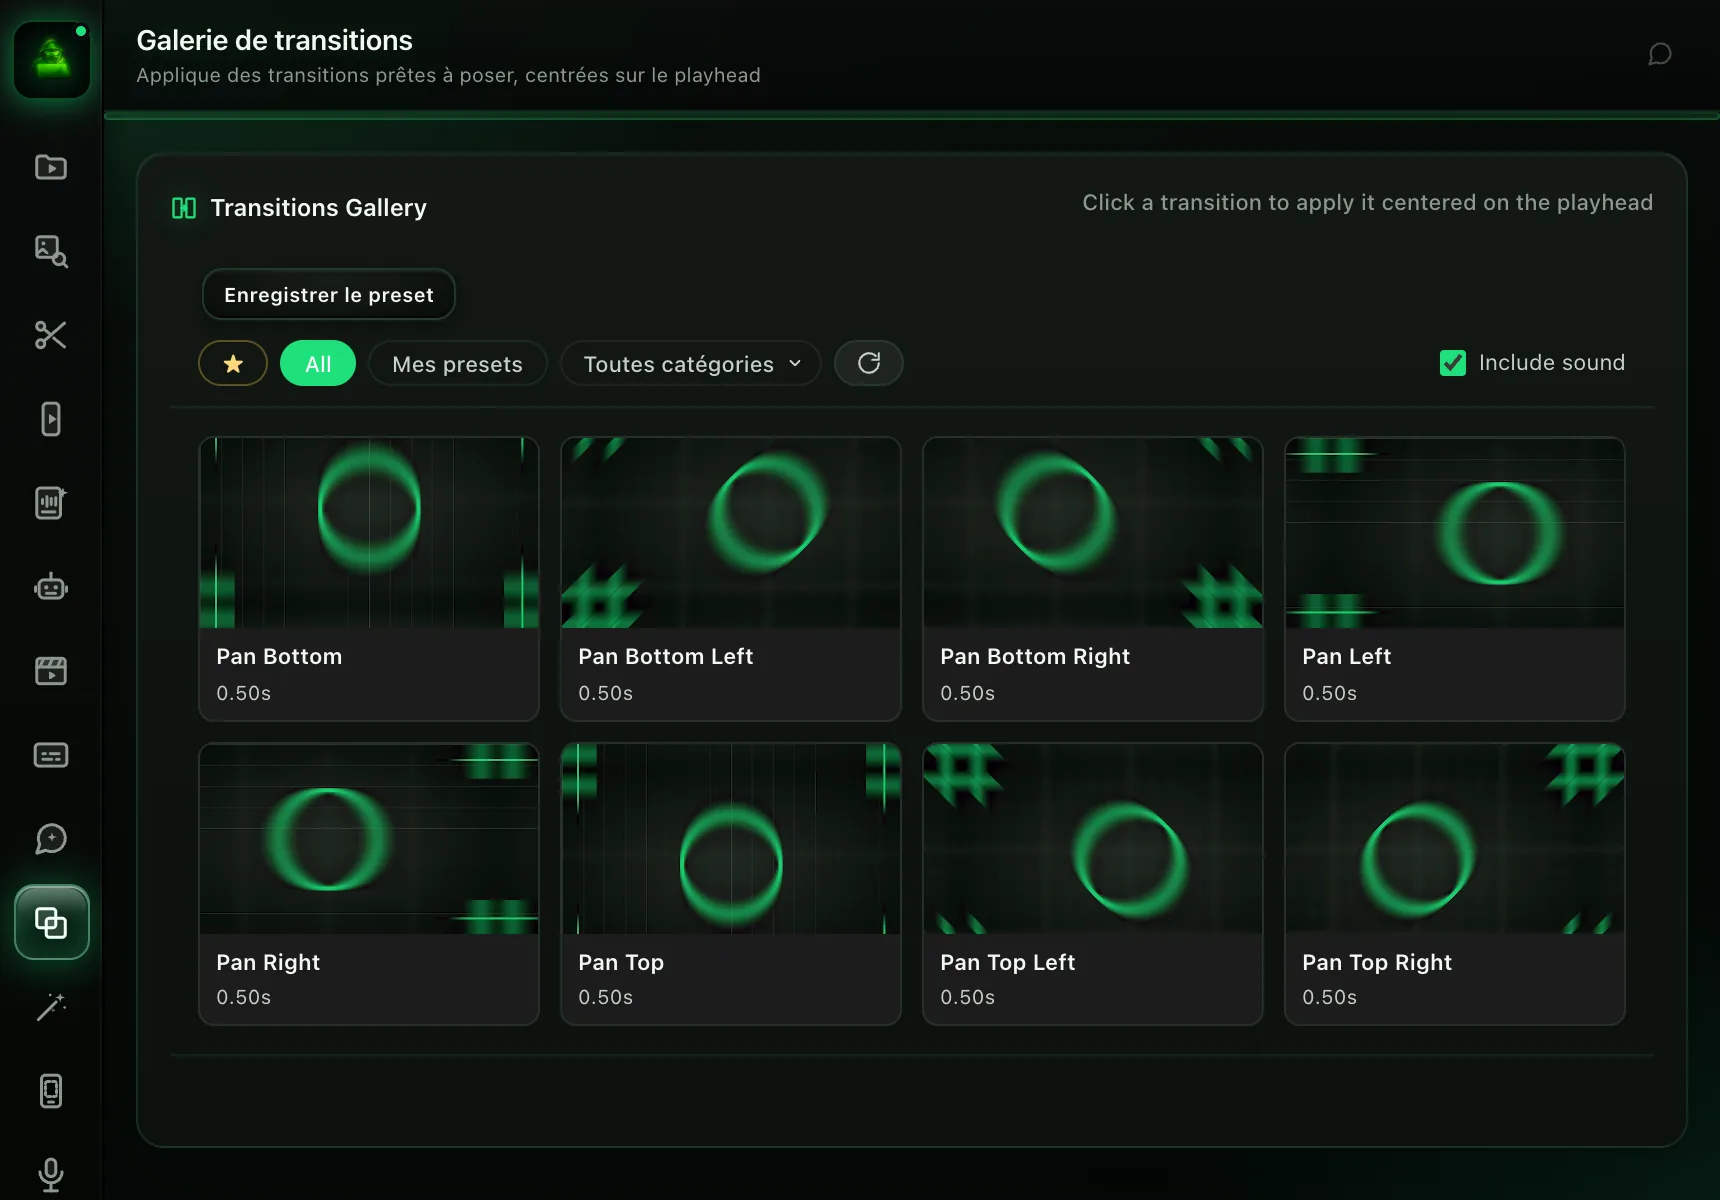Open the subtitles caption sidebar icon
1720x1200 pixels.
click(x=51, y=755)
